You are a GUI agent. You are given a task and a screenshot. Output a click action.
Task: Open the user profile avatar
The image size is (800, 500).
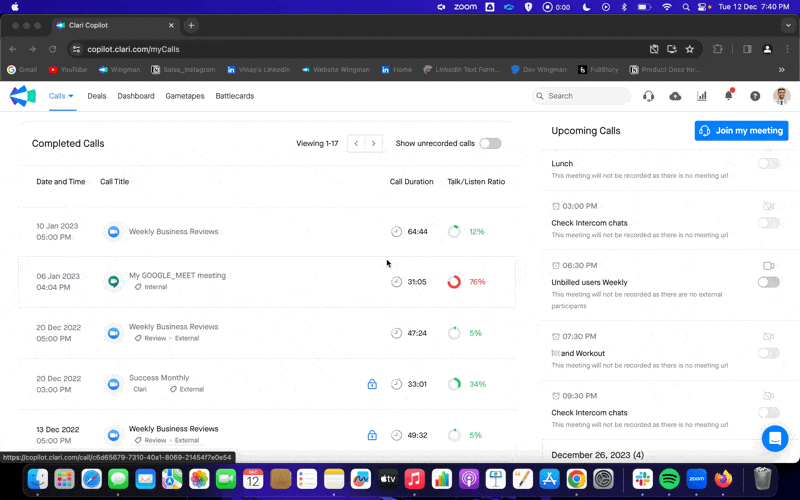pyautogui.click(x=782, y=96)
